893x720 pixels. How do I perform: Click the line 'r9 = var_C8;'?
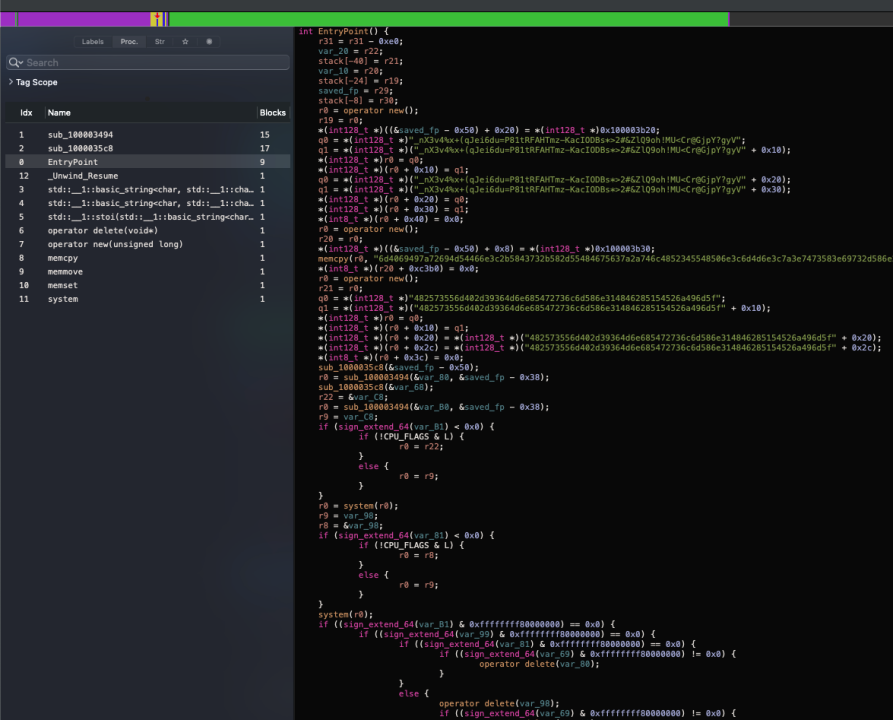click(348, 416)
